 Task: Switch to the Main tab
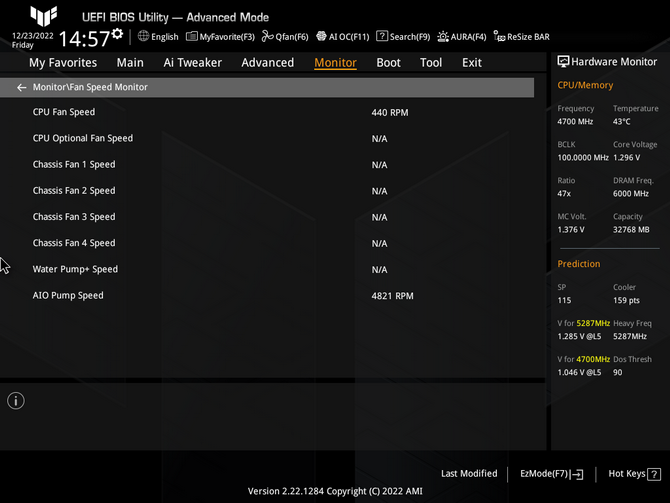tap(130, 63)
